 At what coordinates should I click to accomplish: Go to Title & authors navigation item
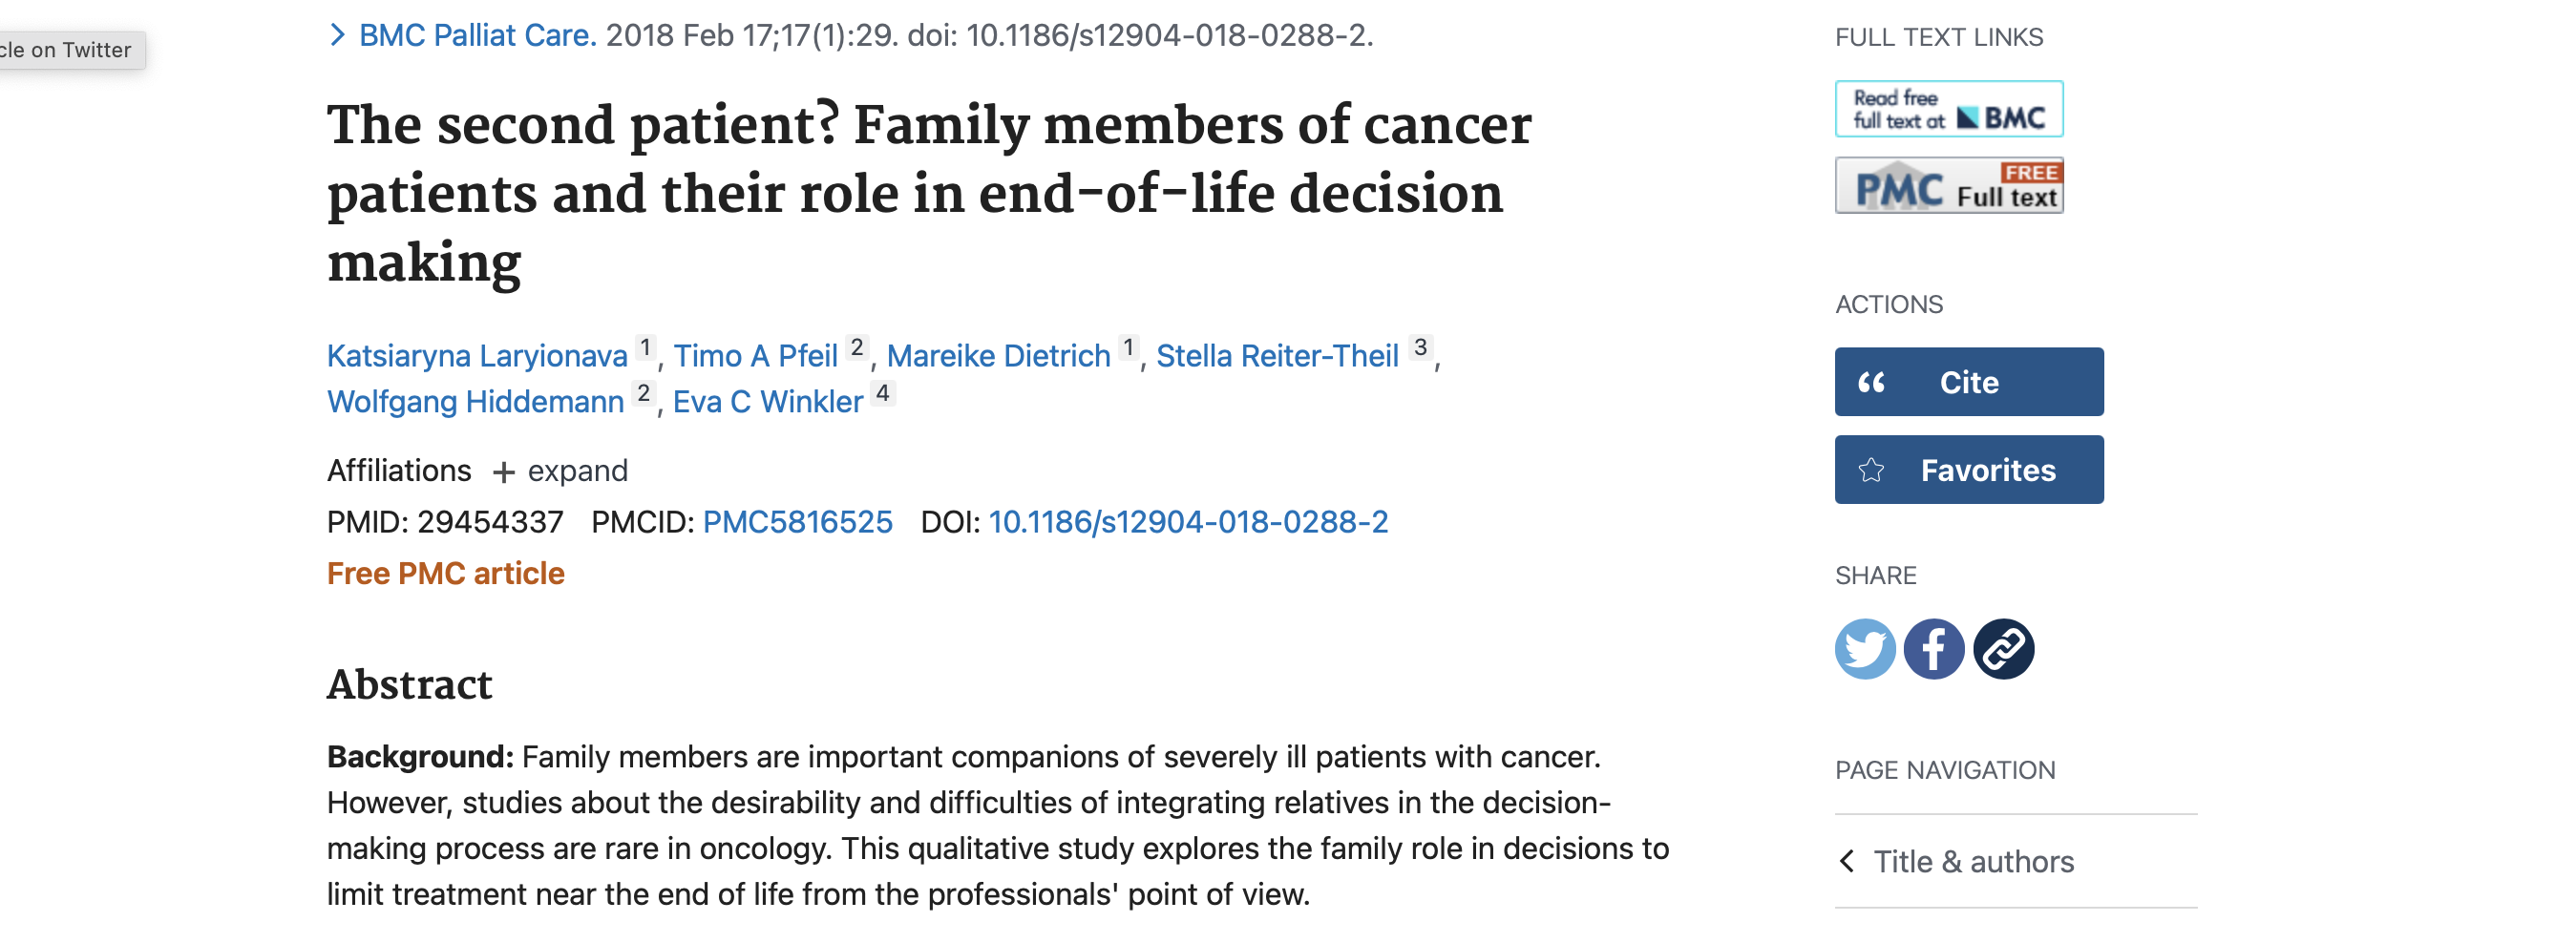tap(1972, 861)
